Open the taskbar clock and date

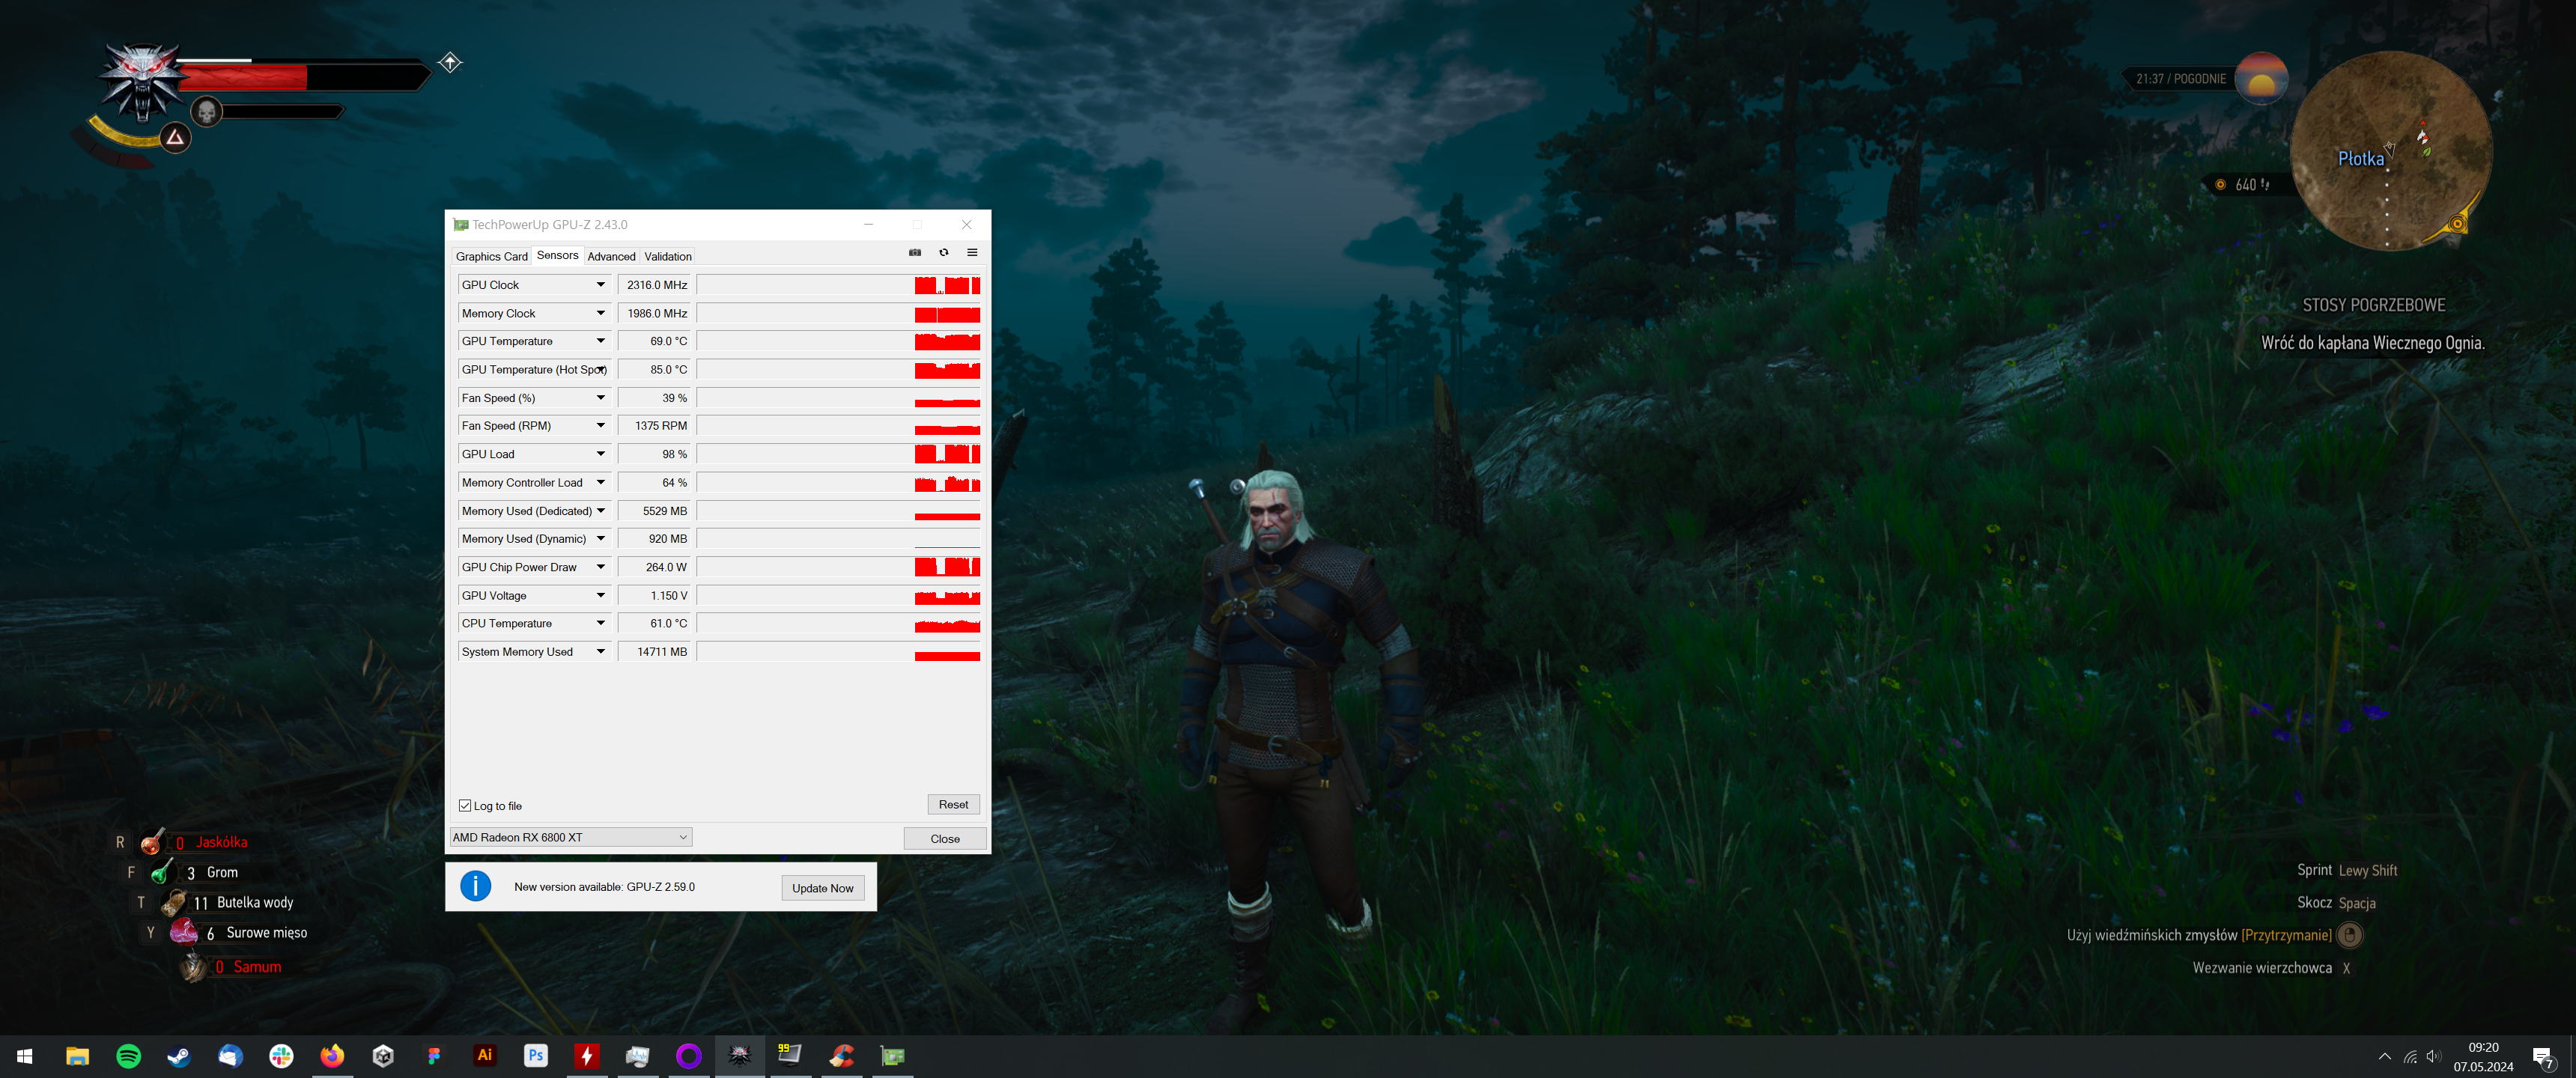pyautogui.click(x=2483, y=1057)
